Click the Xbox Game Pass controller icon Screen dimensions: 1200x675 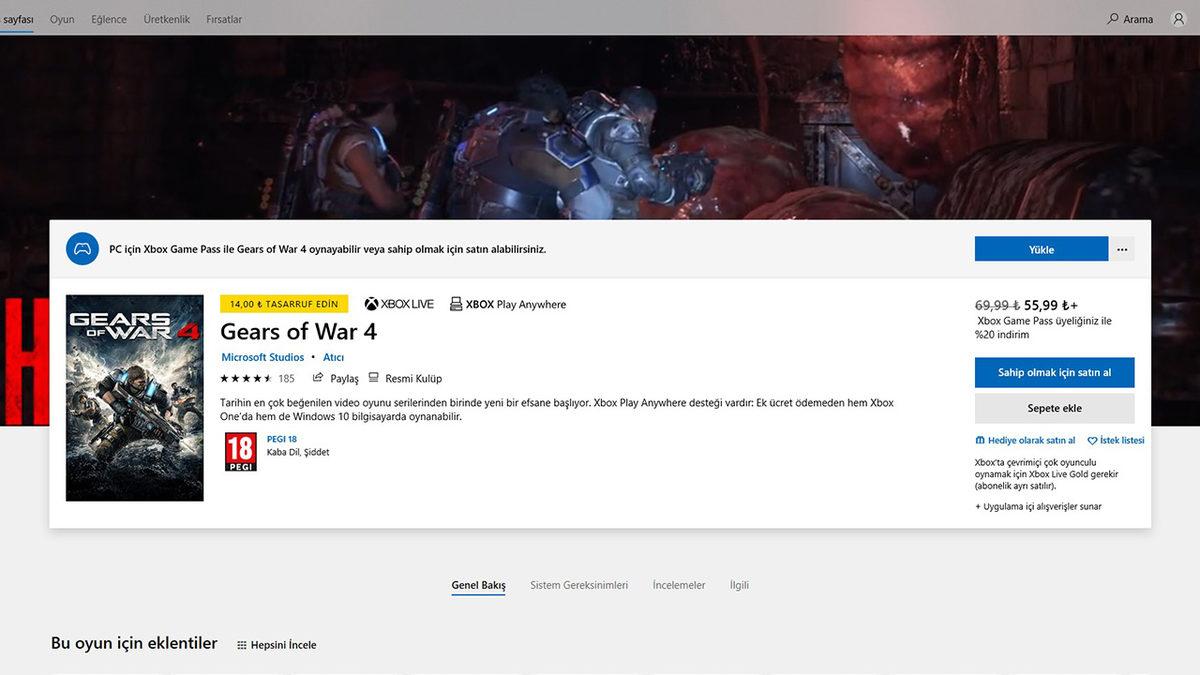pos(81,248)
